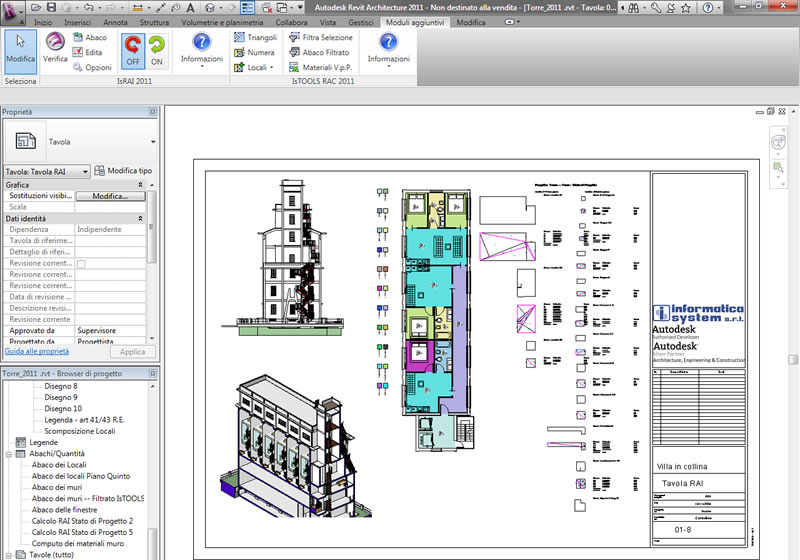Open Filtra Selezione tool
The image size is (800, 560).
coord(320,37)
